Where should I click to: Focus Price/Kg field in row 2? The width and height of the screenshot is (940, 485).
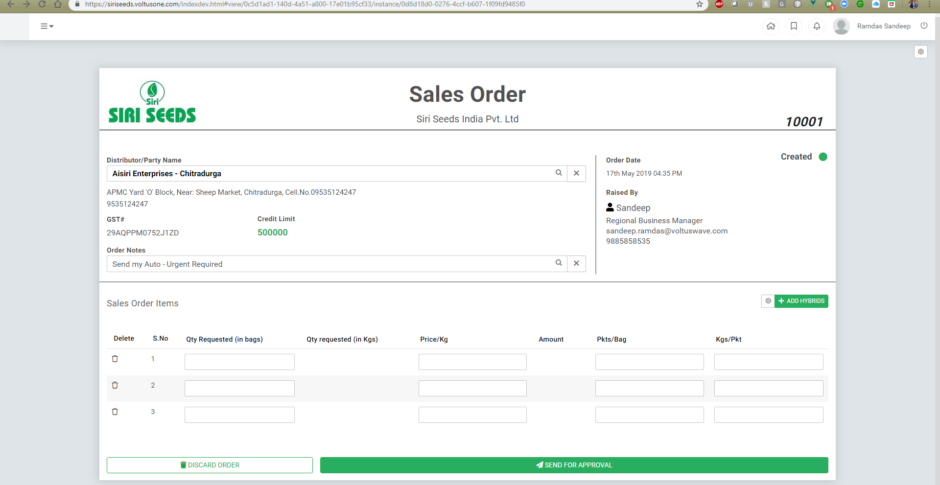pos(472,388)
